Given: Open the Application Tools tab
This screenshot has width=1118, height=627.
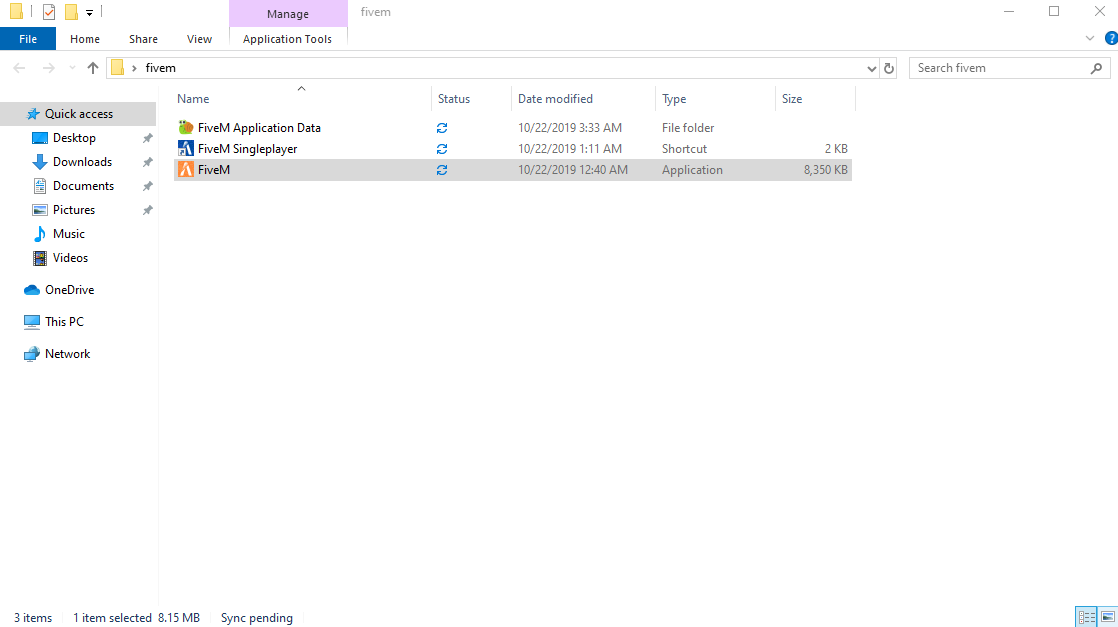Looking at the screenshot, I should coord(287,39).
